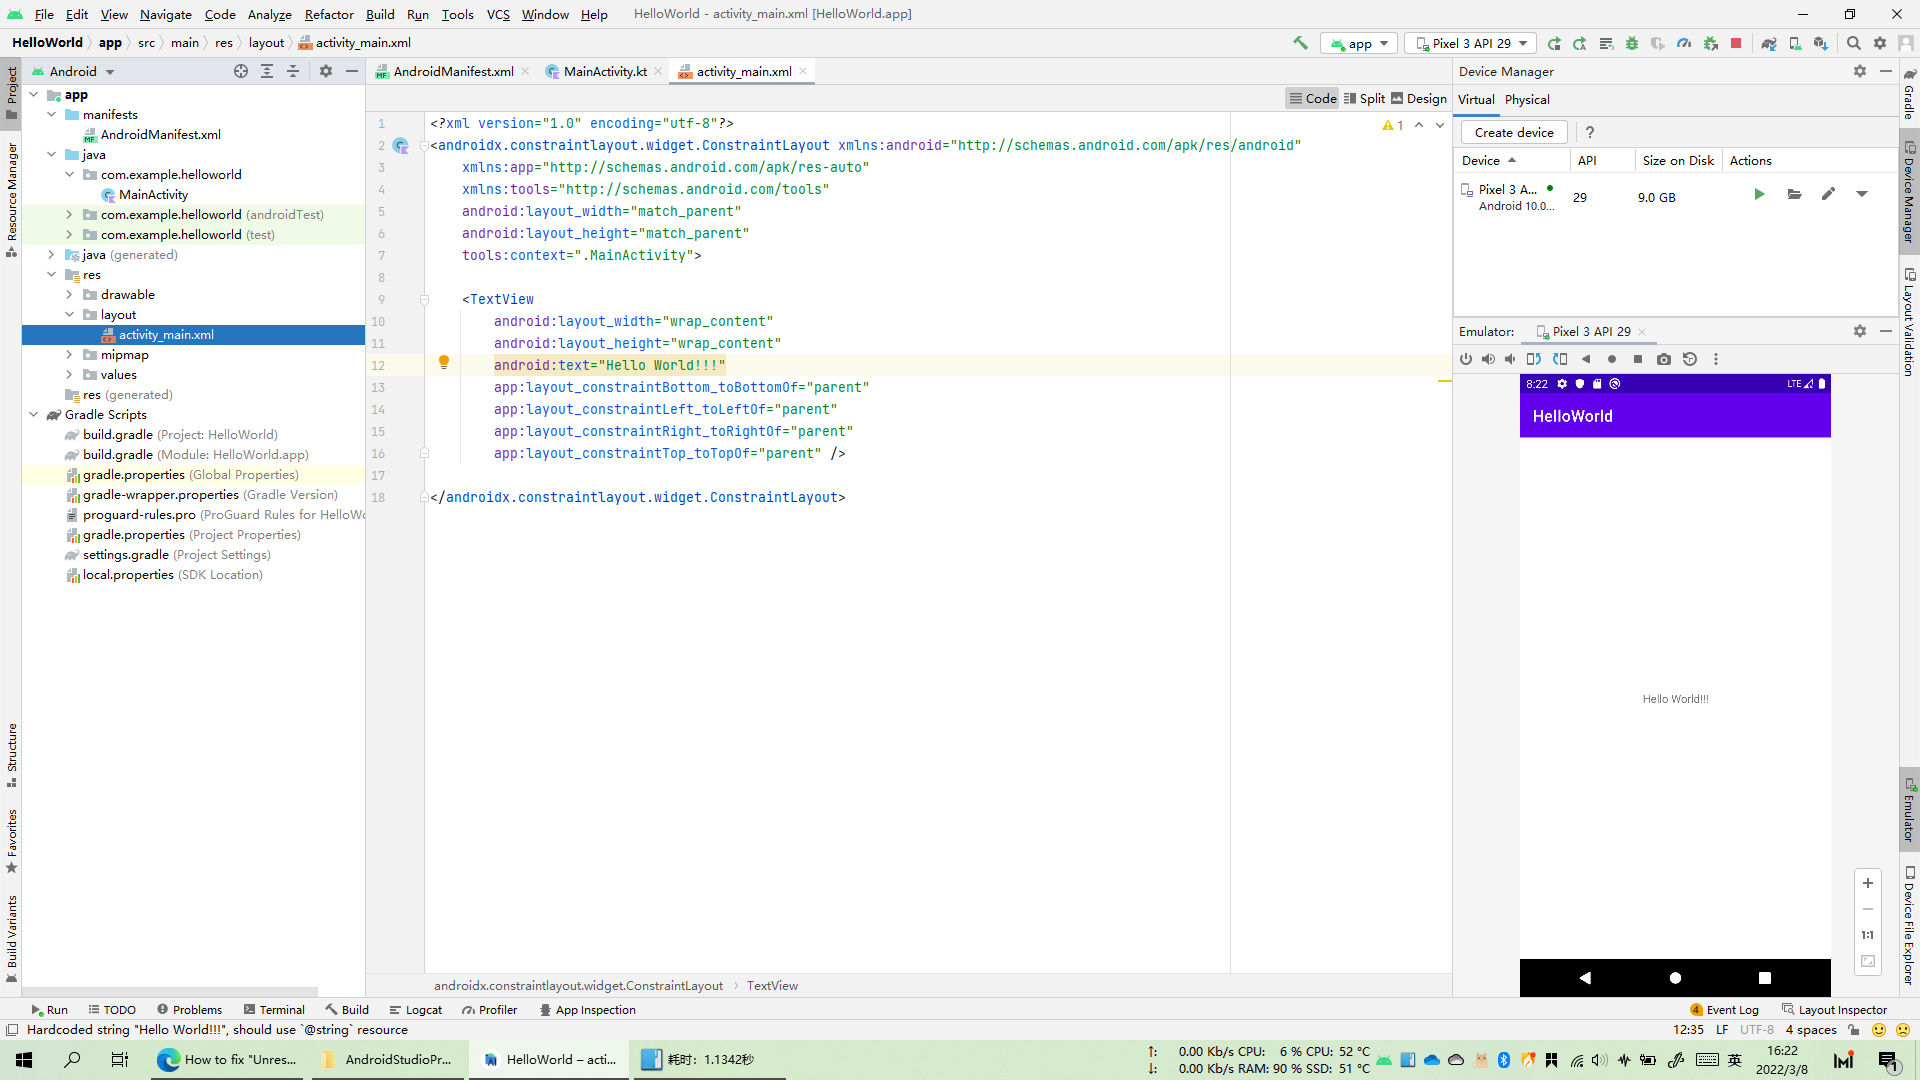Click emulator power button icon
Image resolution: width=1920 pixels, height=1080 pixels.
point(1466,359)
